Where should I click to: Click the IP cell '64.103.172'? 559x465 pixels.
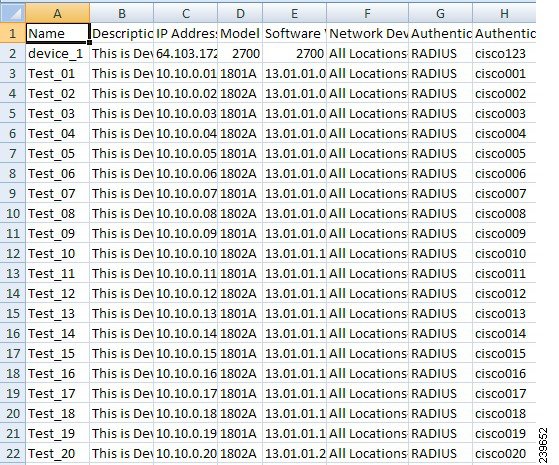tap(185, 53)
